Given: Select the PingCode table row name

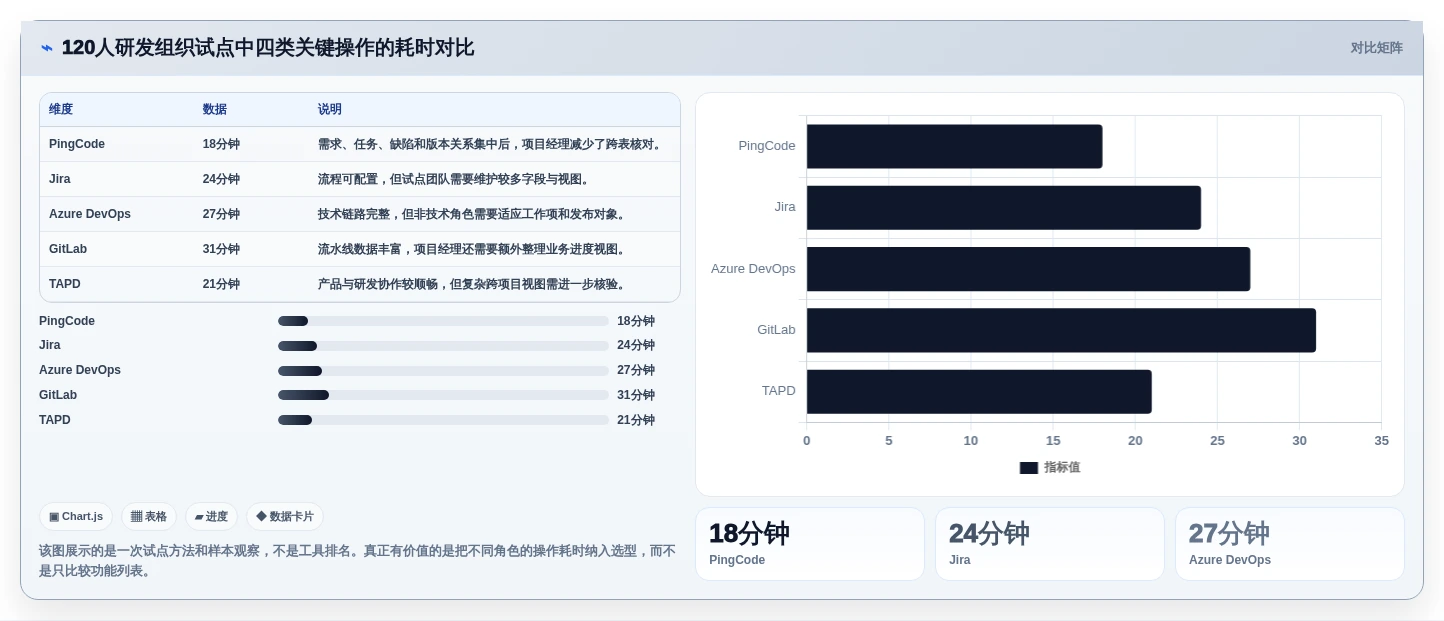Looking at the screenshot, I should (x=77, y=144).
